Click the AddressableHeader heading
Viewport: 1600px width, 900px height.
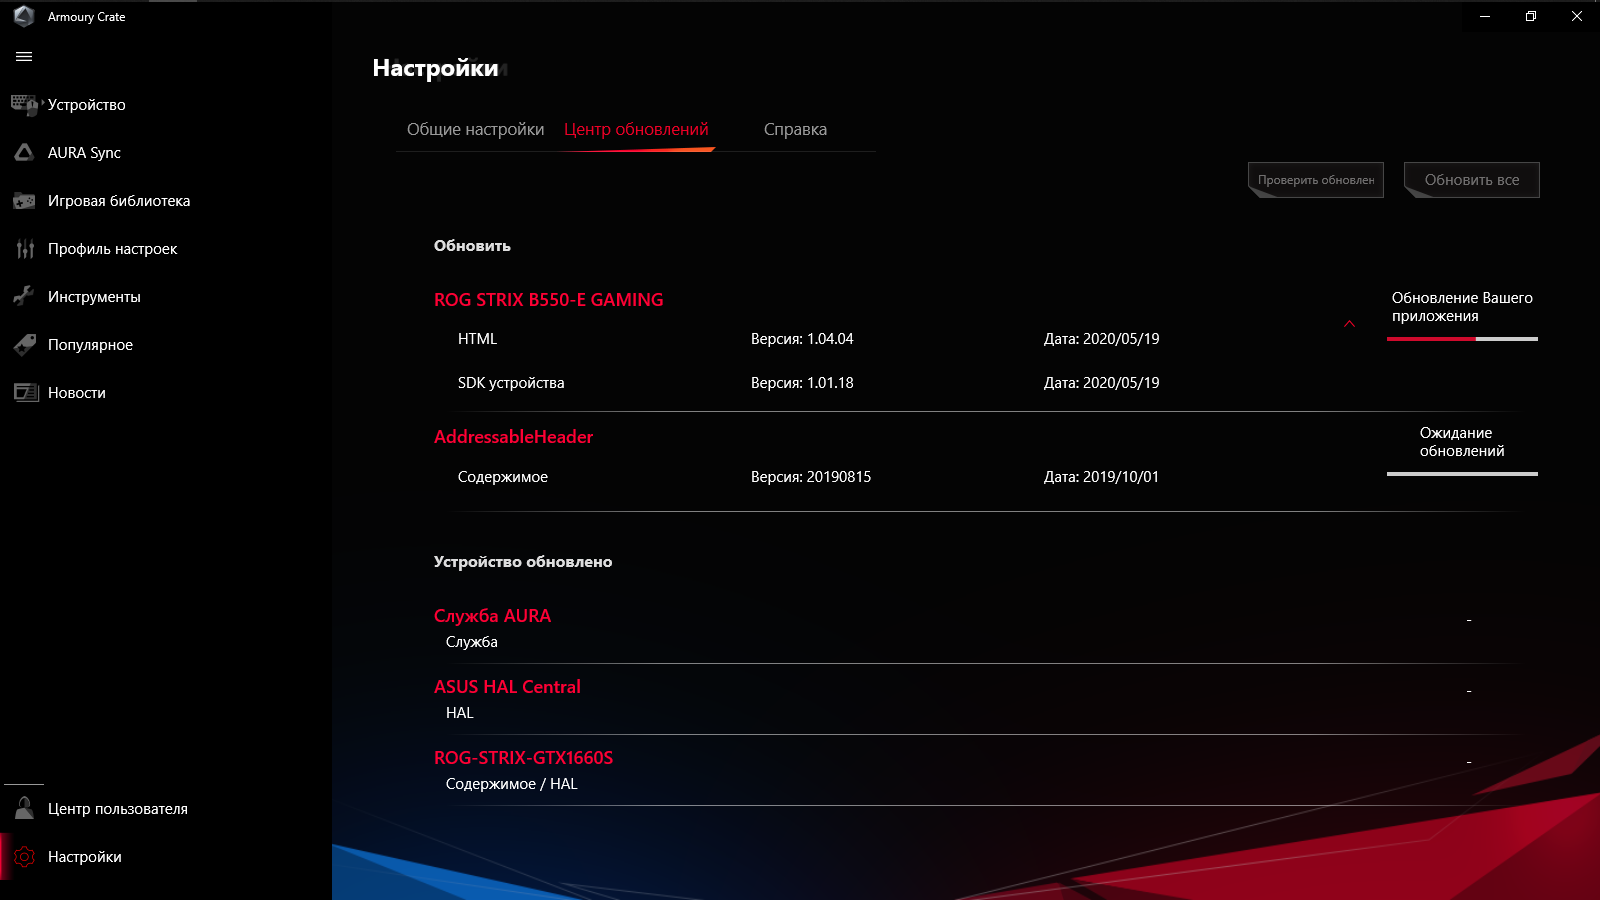pos(514,437)
